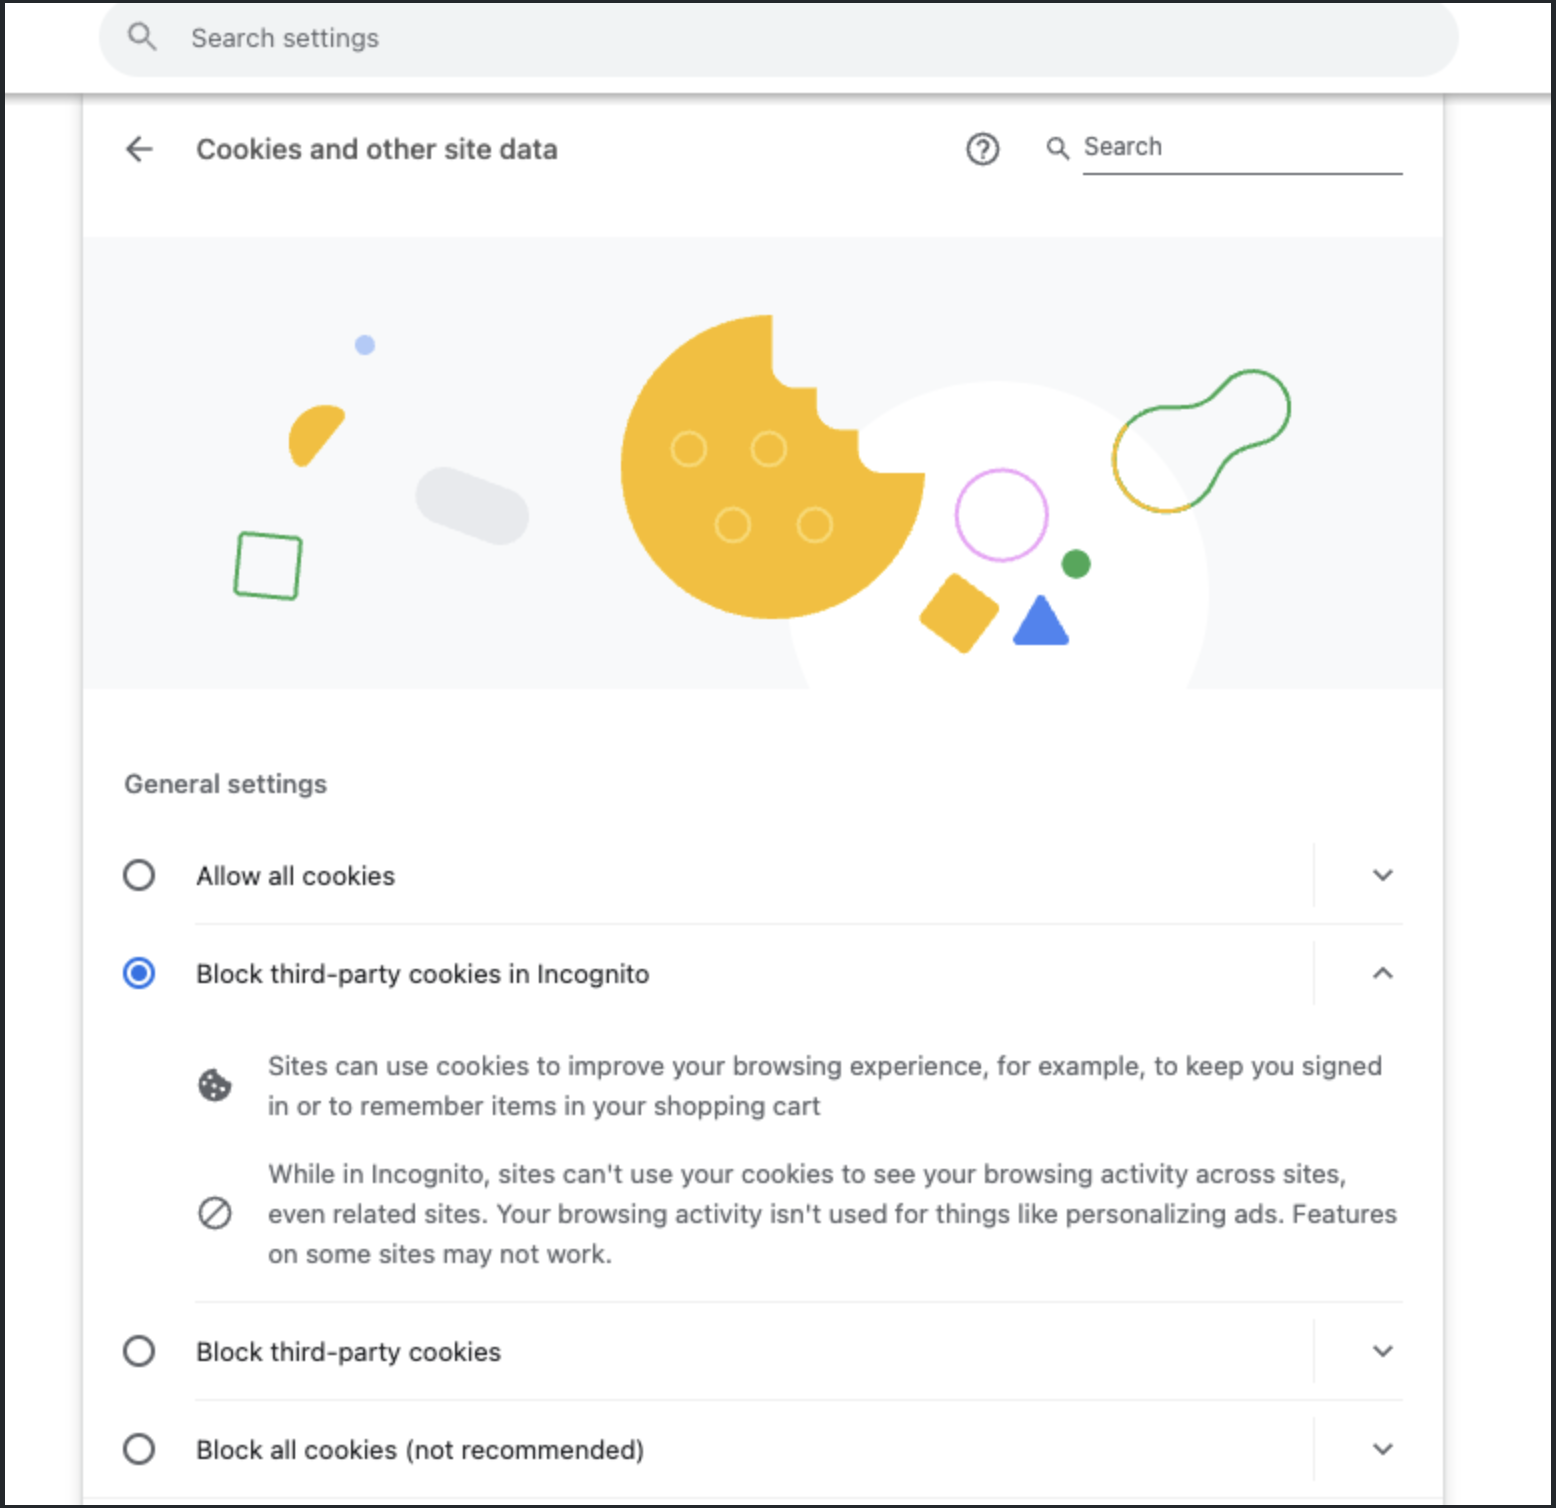Open the help question mark icon
Viewport: 1556px width, 1508px height.
[982, 149]
